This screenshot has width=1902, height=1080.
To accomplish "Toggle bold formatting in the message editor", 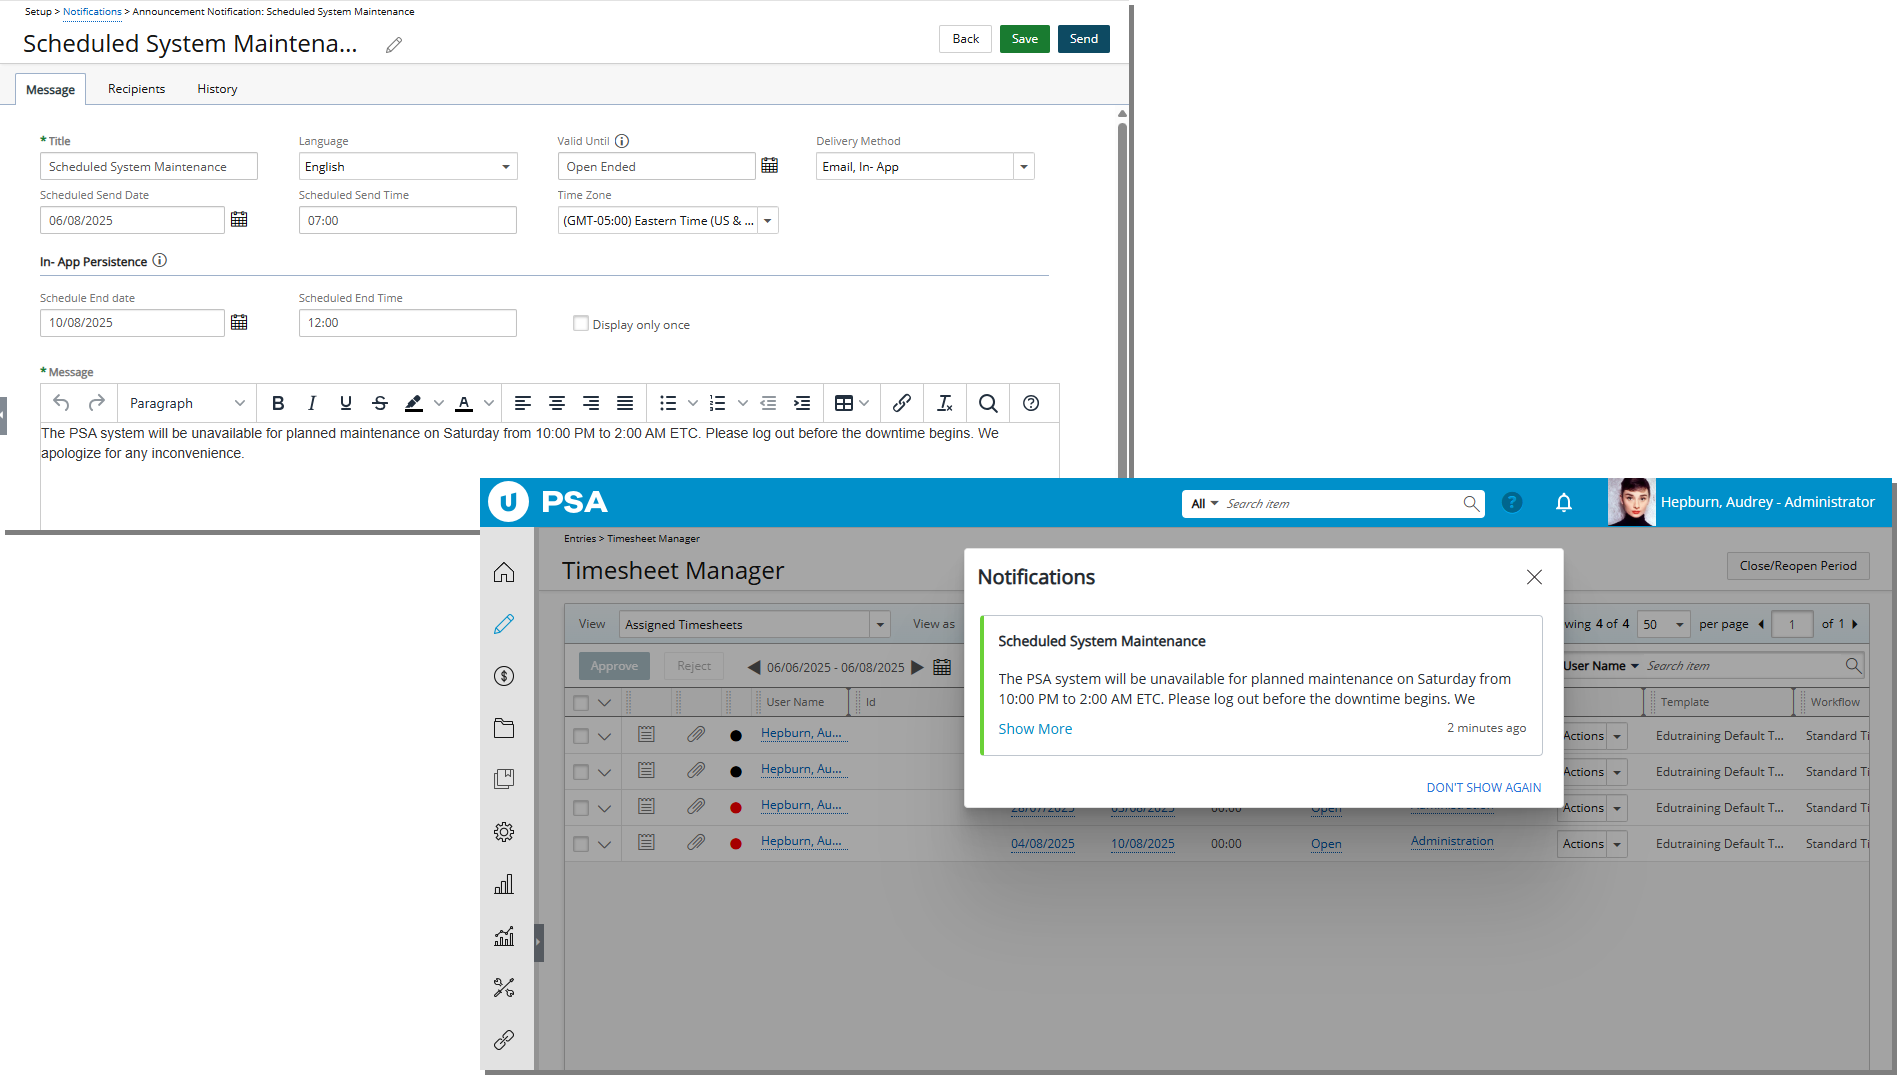I will coord(278,403).
